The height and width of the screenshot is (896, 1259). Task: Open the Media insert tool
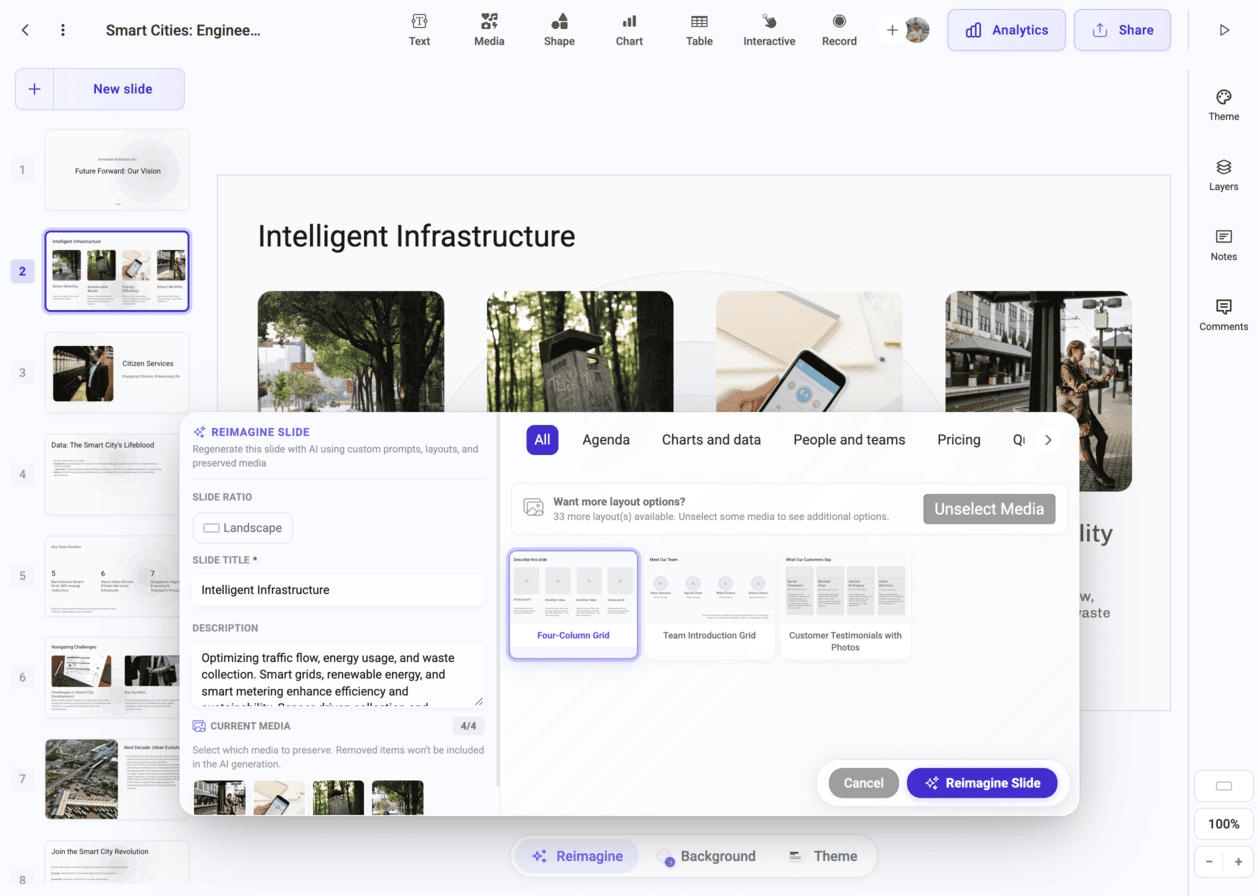(489, 29)
